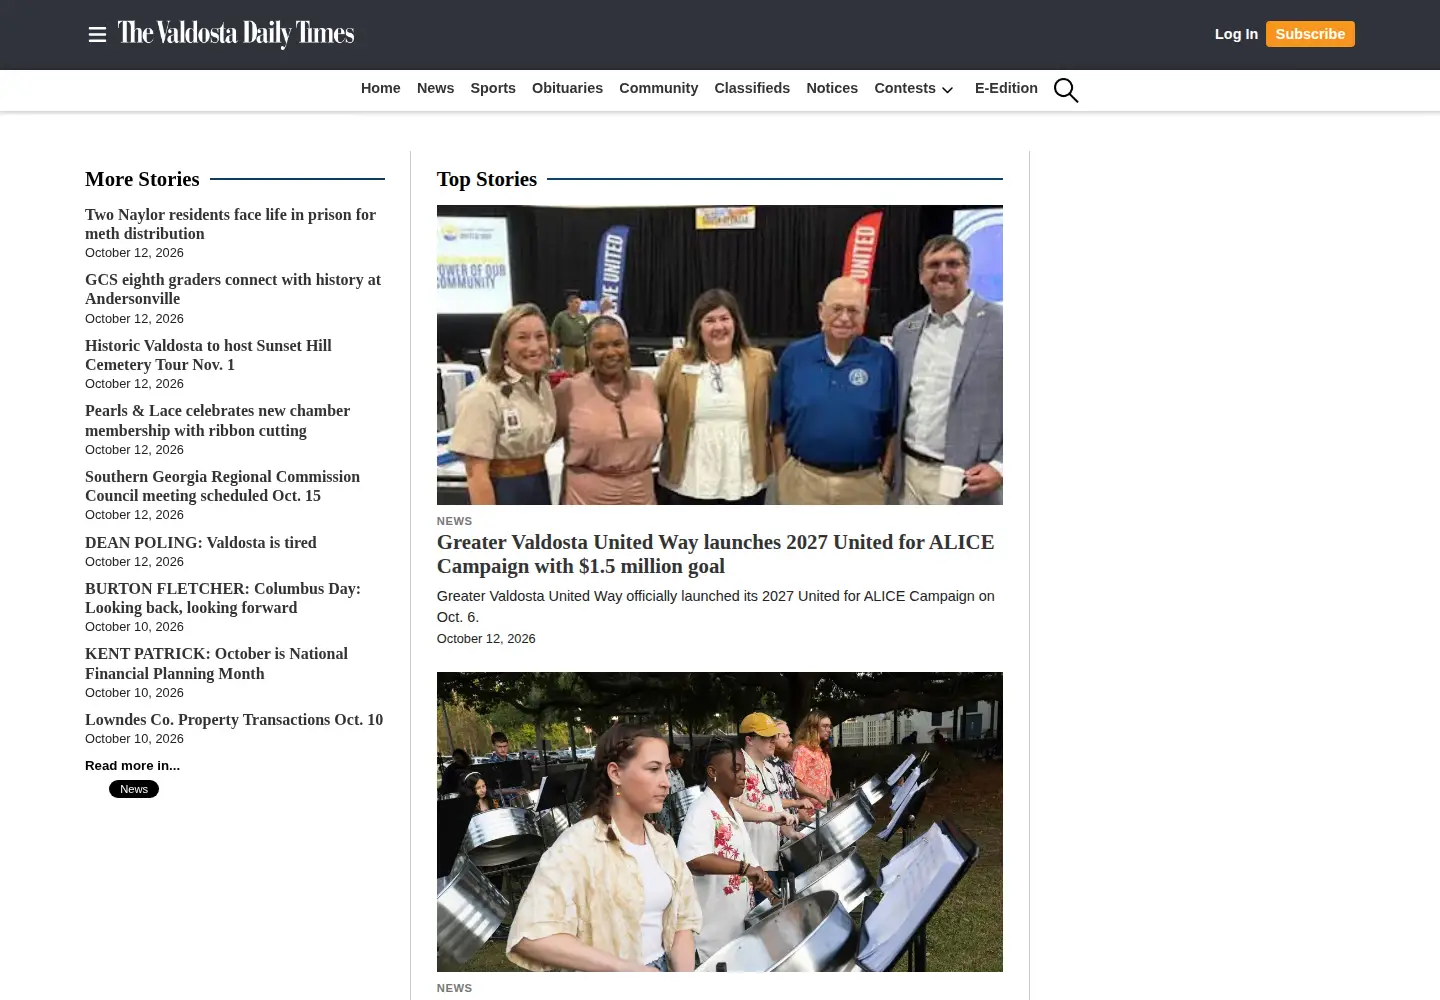Open the Obituaries section
This screenshot has width=1440, height=1000.
[567, 88]
